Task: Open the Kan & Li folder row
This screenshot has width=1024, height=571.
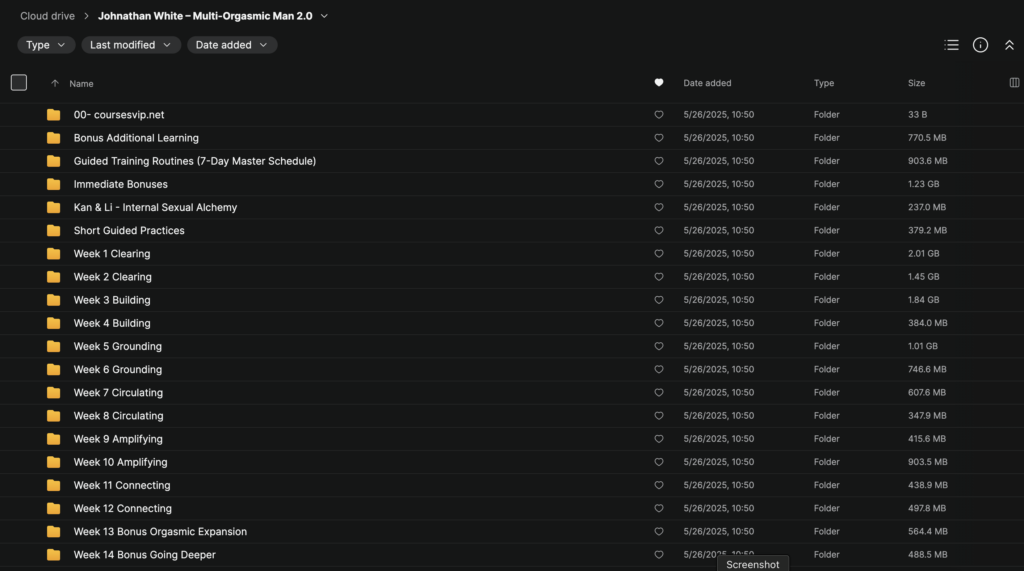Action: click(155, 207)
